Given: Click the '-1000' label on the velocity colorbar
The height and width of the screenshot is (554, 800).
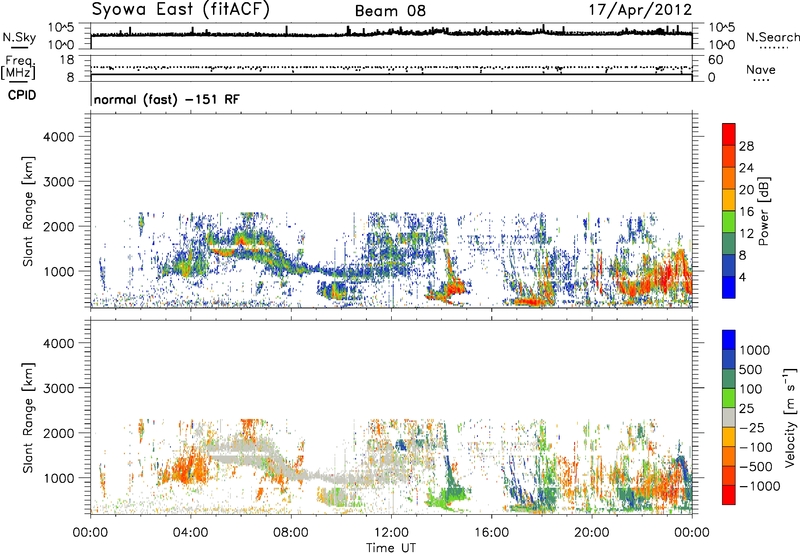Looking at the screenshot, I should coord(759,486).
